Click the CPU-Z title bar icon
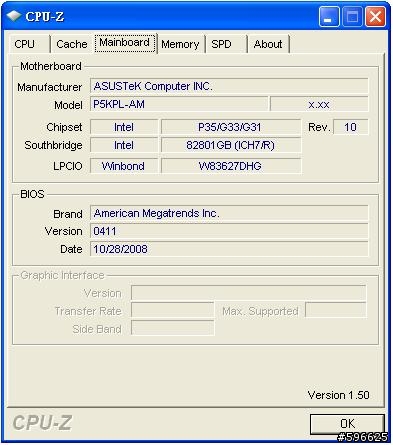The width and height of the screenshot is (393, 445). click(14, 16)
